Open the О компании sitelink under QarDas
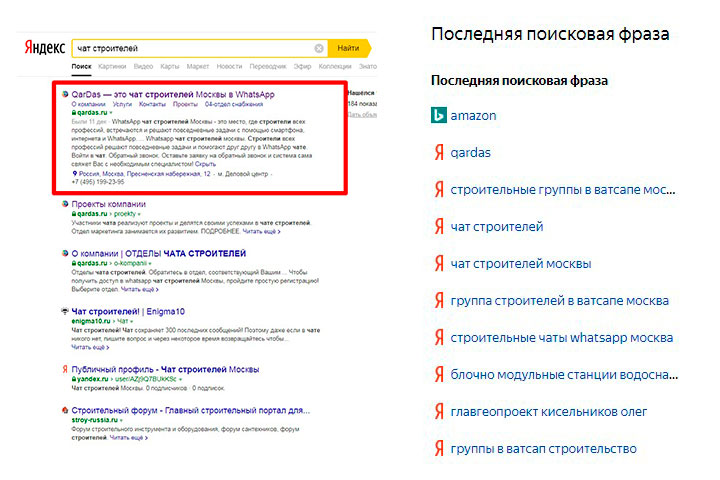 click(88, 104)
